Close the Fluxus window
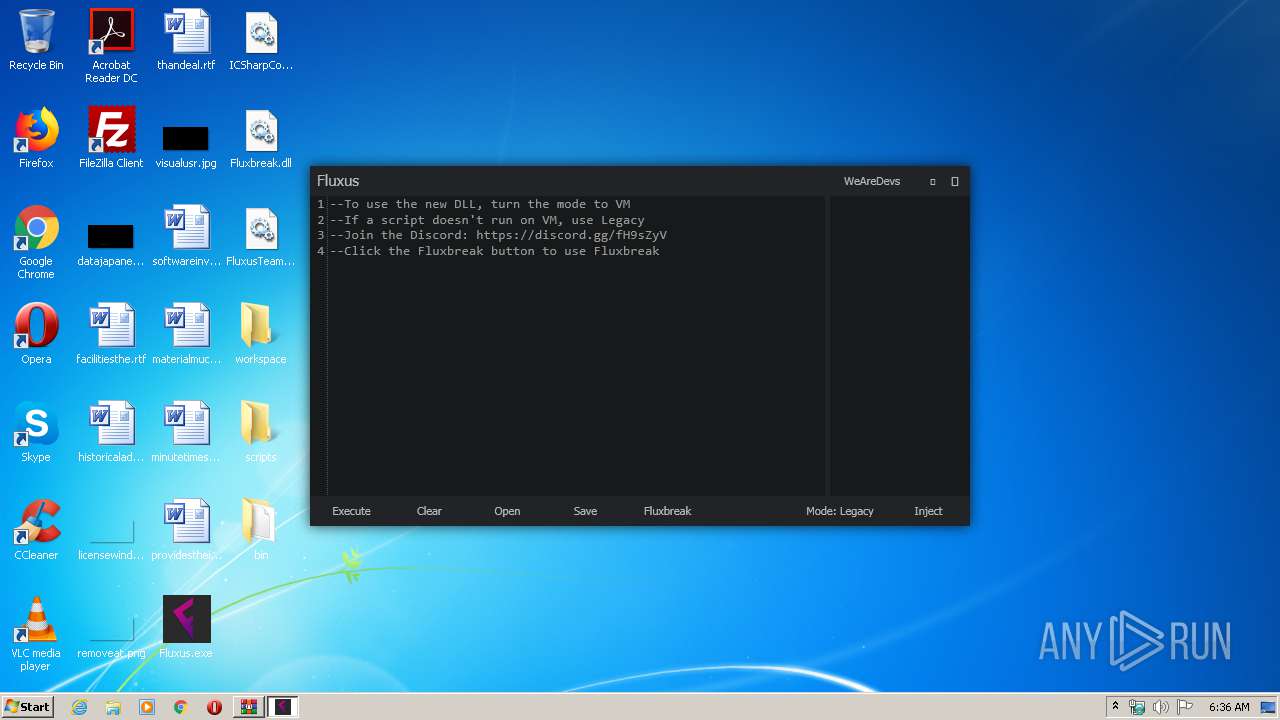The width and height of the screenshot is (1280, 720). pyautogui.click(x=955, y=182)
